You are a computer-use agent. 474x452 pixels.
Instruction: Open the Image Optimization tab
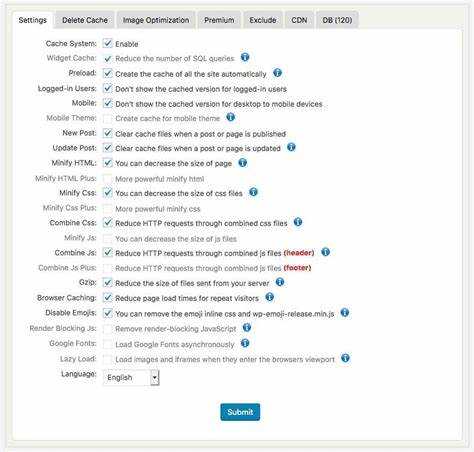tap(156, 20)
